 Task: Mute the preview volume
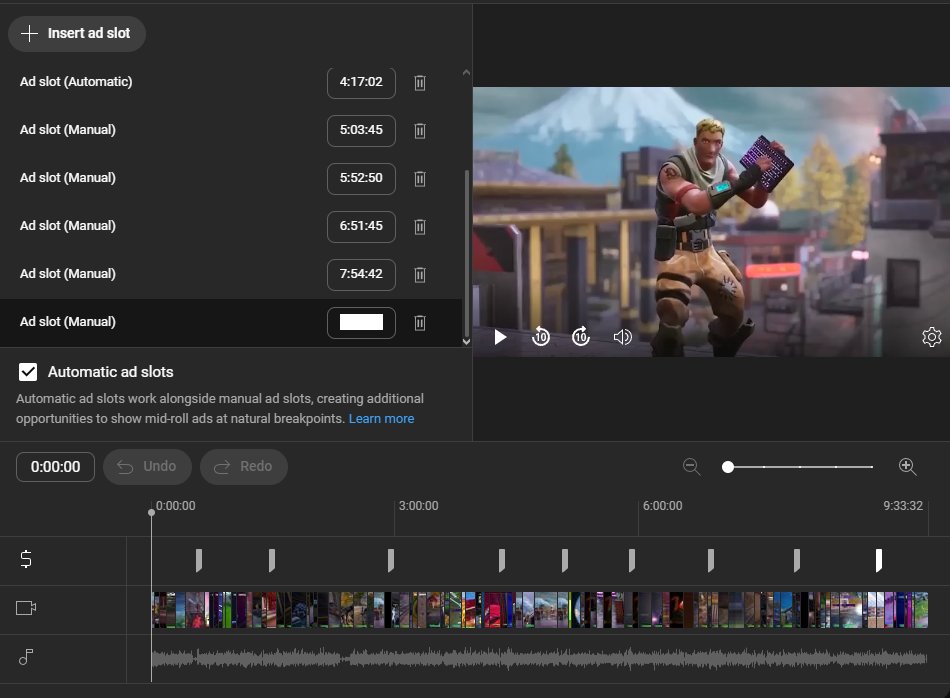[622, 337]
